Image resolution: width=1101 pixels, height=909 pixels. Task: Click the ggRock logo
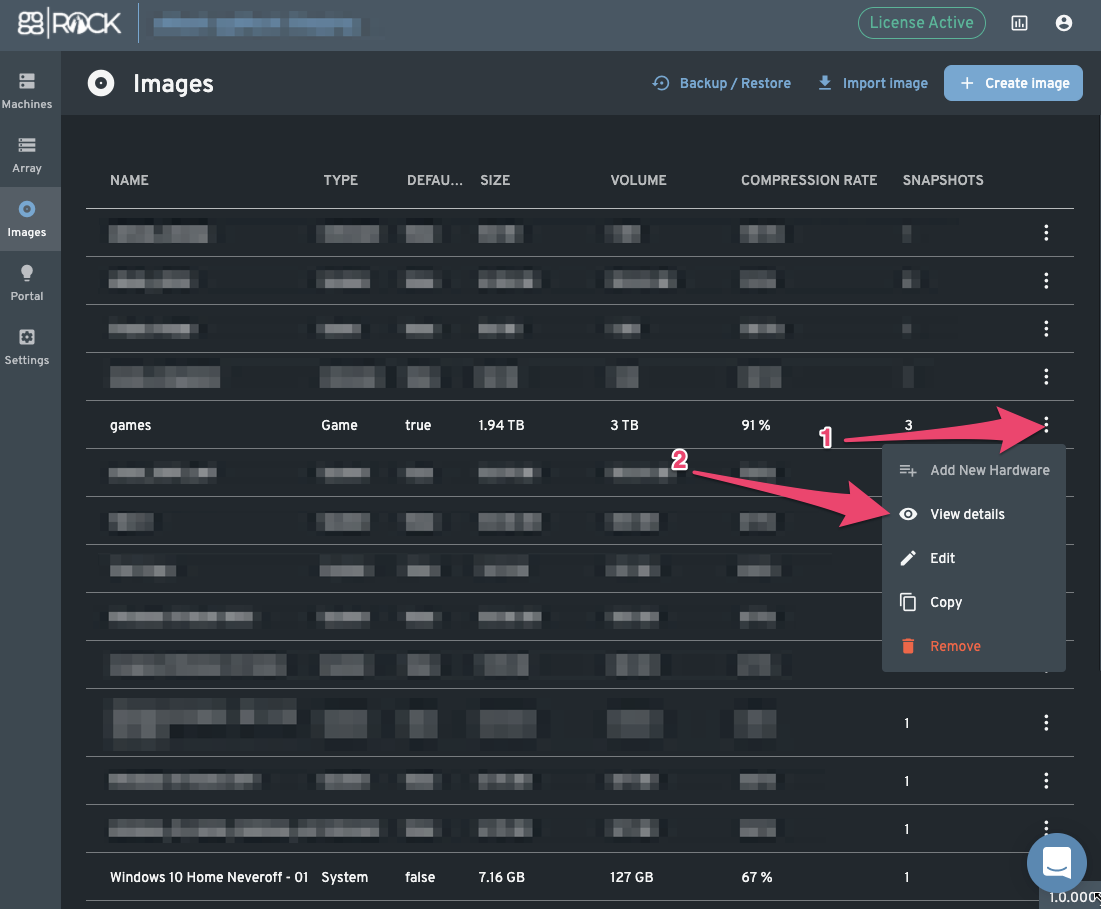69,23
